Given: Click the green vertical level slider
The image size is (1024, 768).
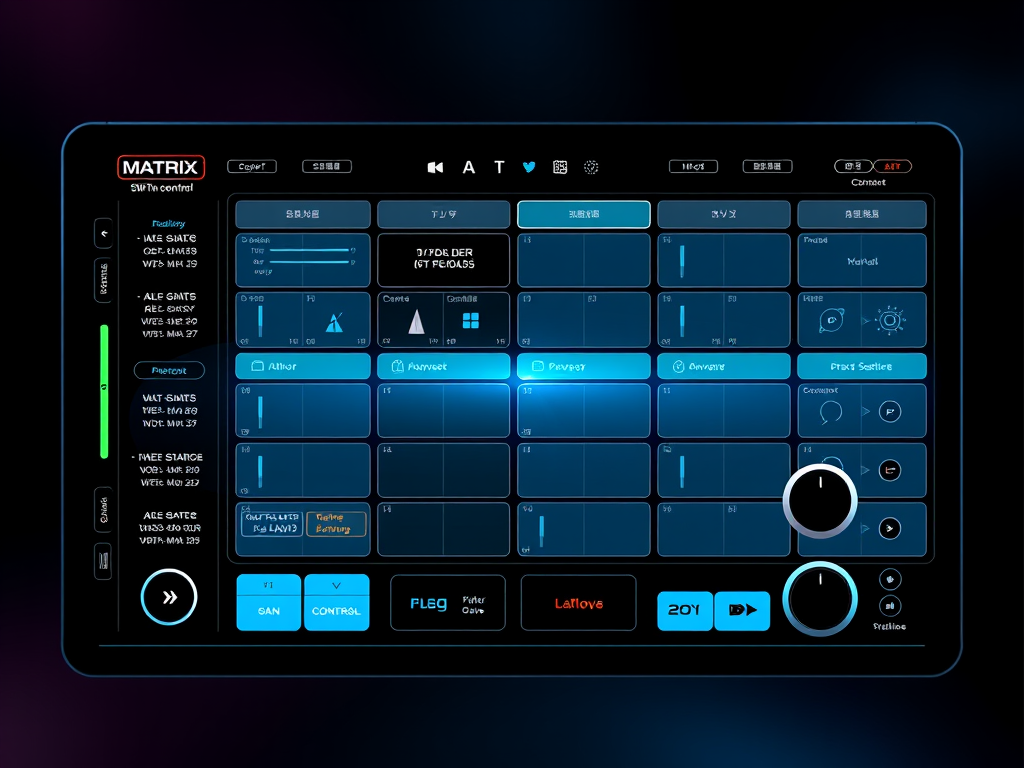Looking at the screenshot, I should point(103,391).
